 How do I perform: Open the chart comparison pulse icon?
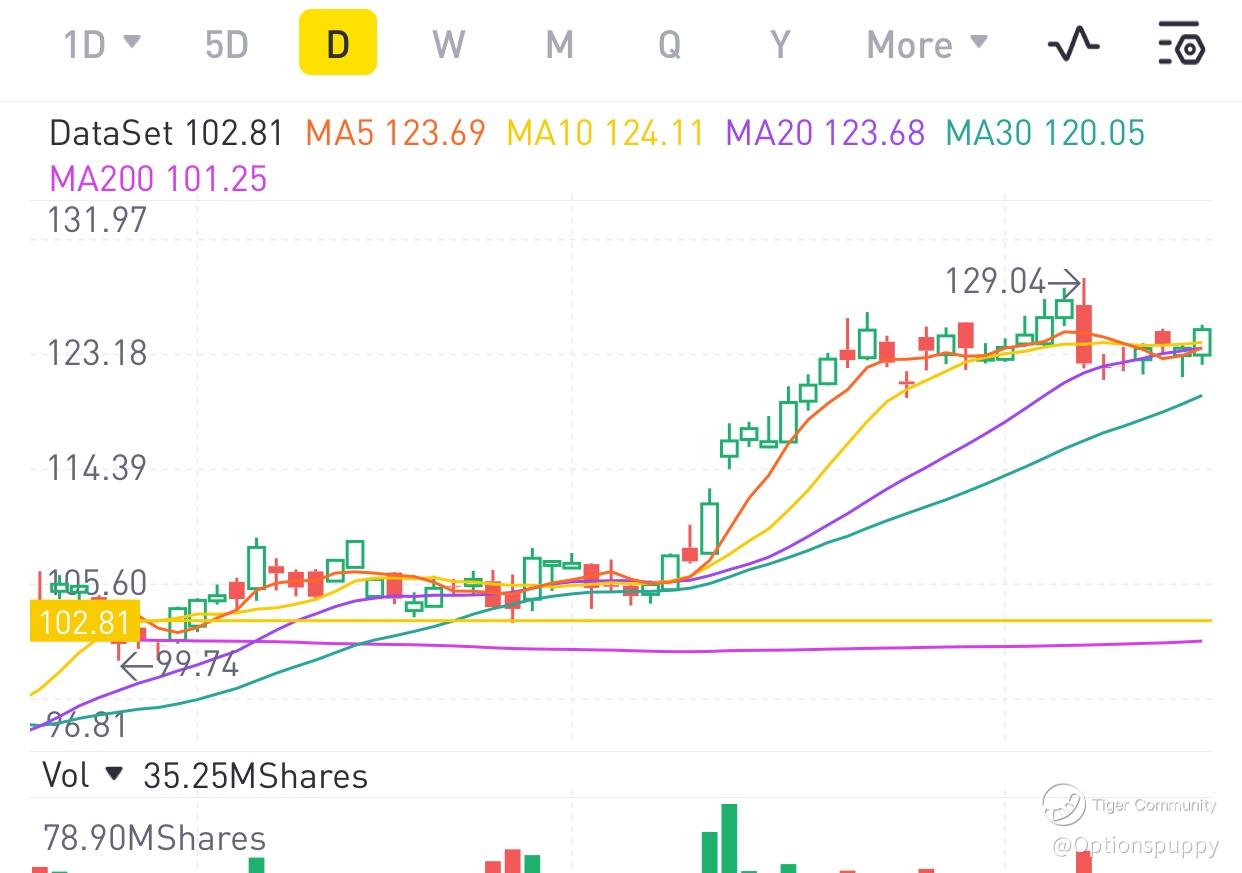(1073, 44)
